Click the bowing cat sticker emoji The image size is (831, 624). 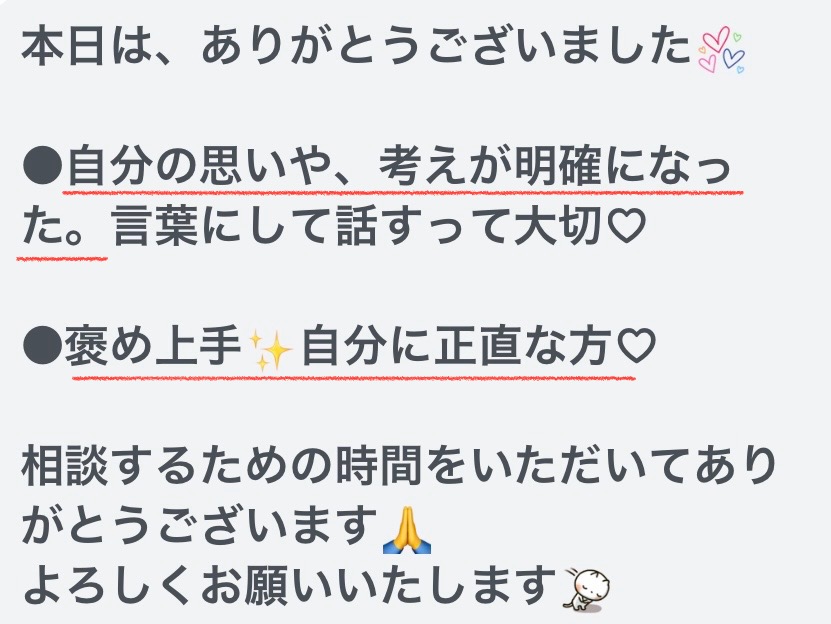click(x=585, y=588)
